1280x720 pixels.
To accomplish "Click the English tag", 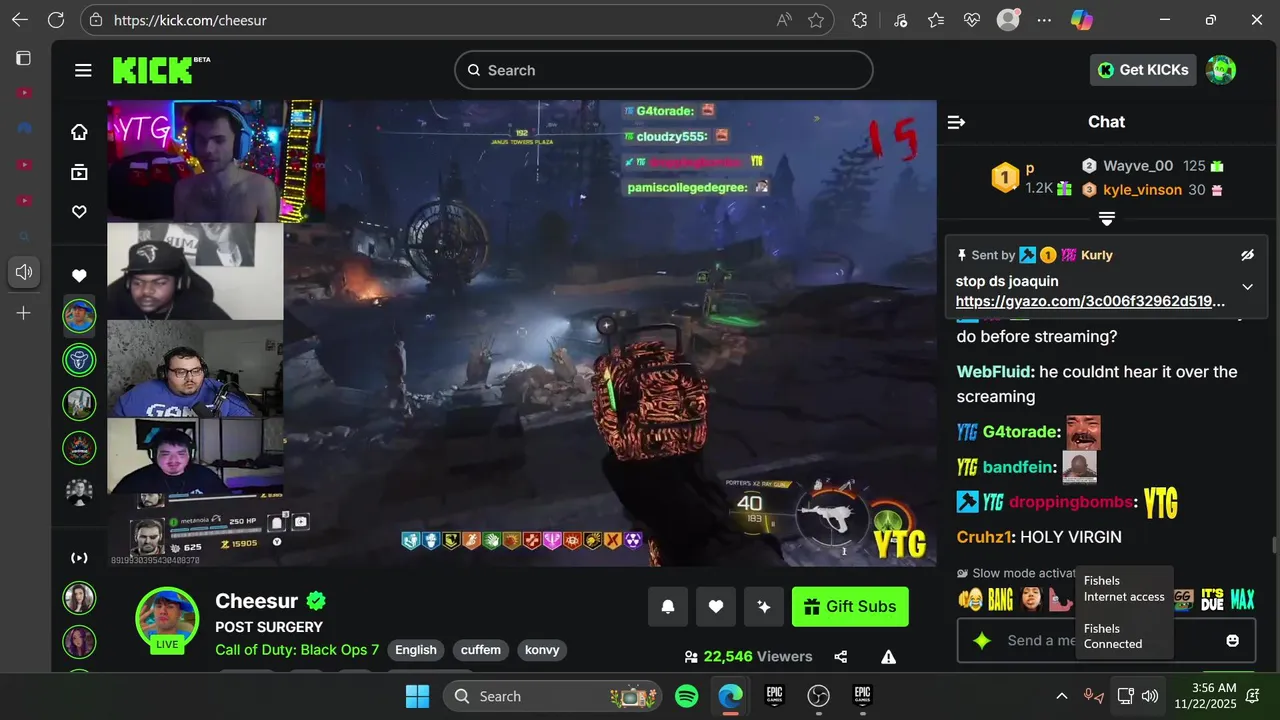I will 416,650.
